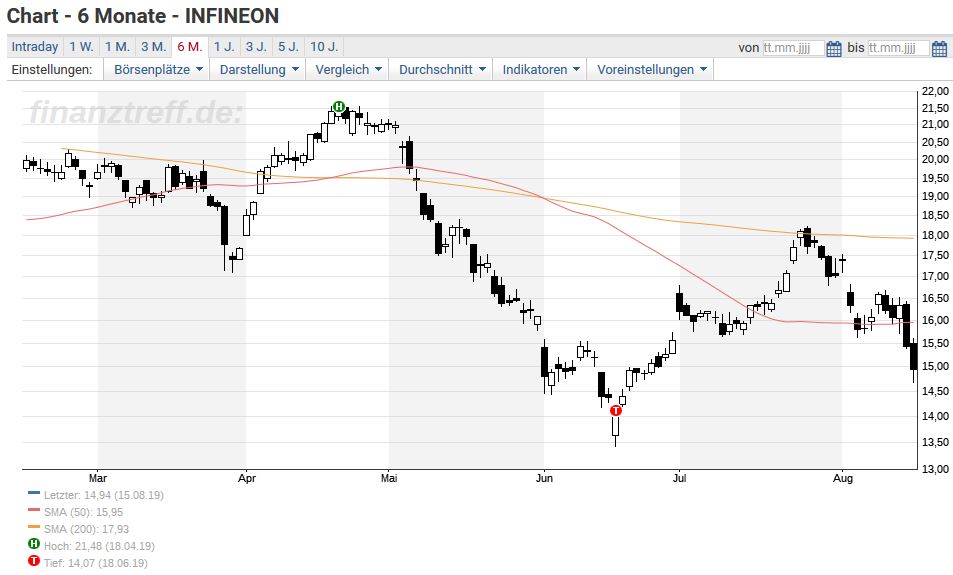Open the Darstellung dropdown

tap(258, 69)
